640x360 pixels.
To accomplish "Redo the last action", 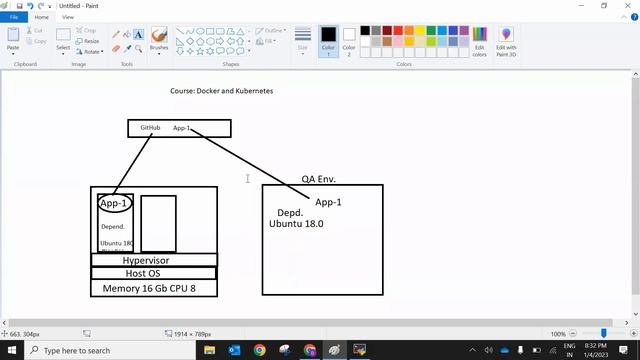I will [41, 6].
